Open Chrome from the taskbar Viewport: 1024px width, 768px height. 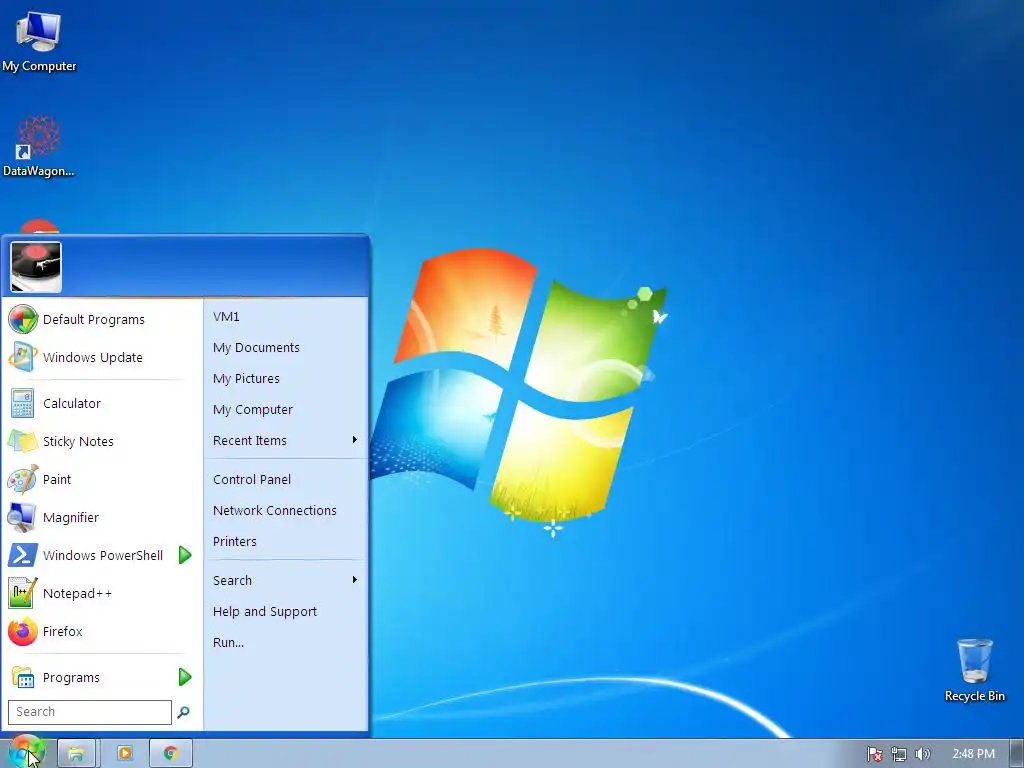coord(171,754)
